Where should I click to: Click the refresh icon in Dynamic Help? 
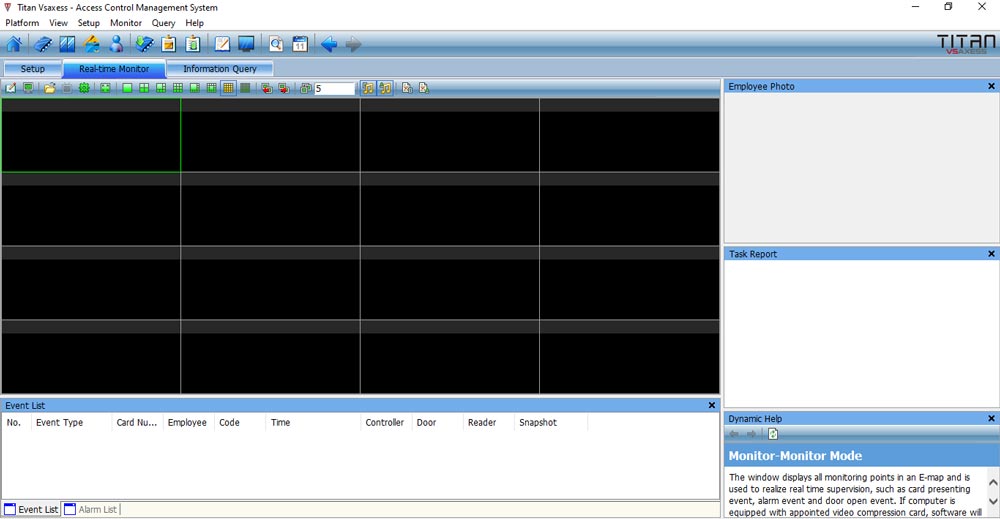point(773,434)
